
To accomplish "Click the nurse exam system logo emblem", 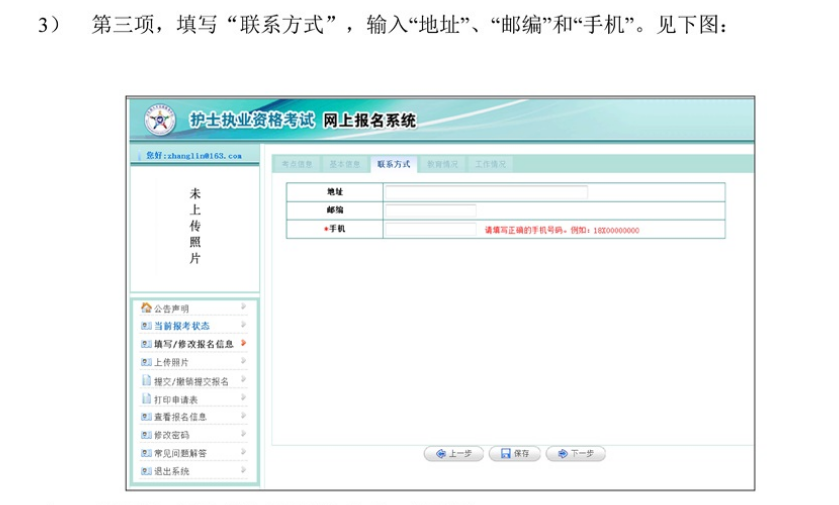I will click(x=159, y=120).
